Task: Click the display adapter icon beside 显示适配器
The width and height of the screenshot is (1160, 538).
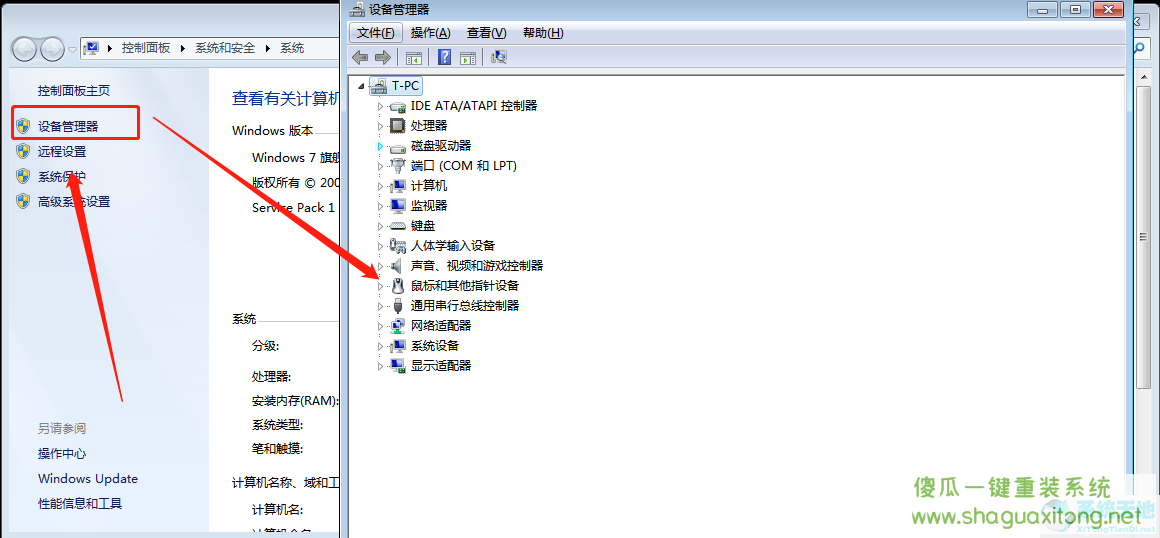Action: pos(398,366)
